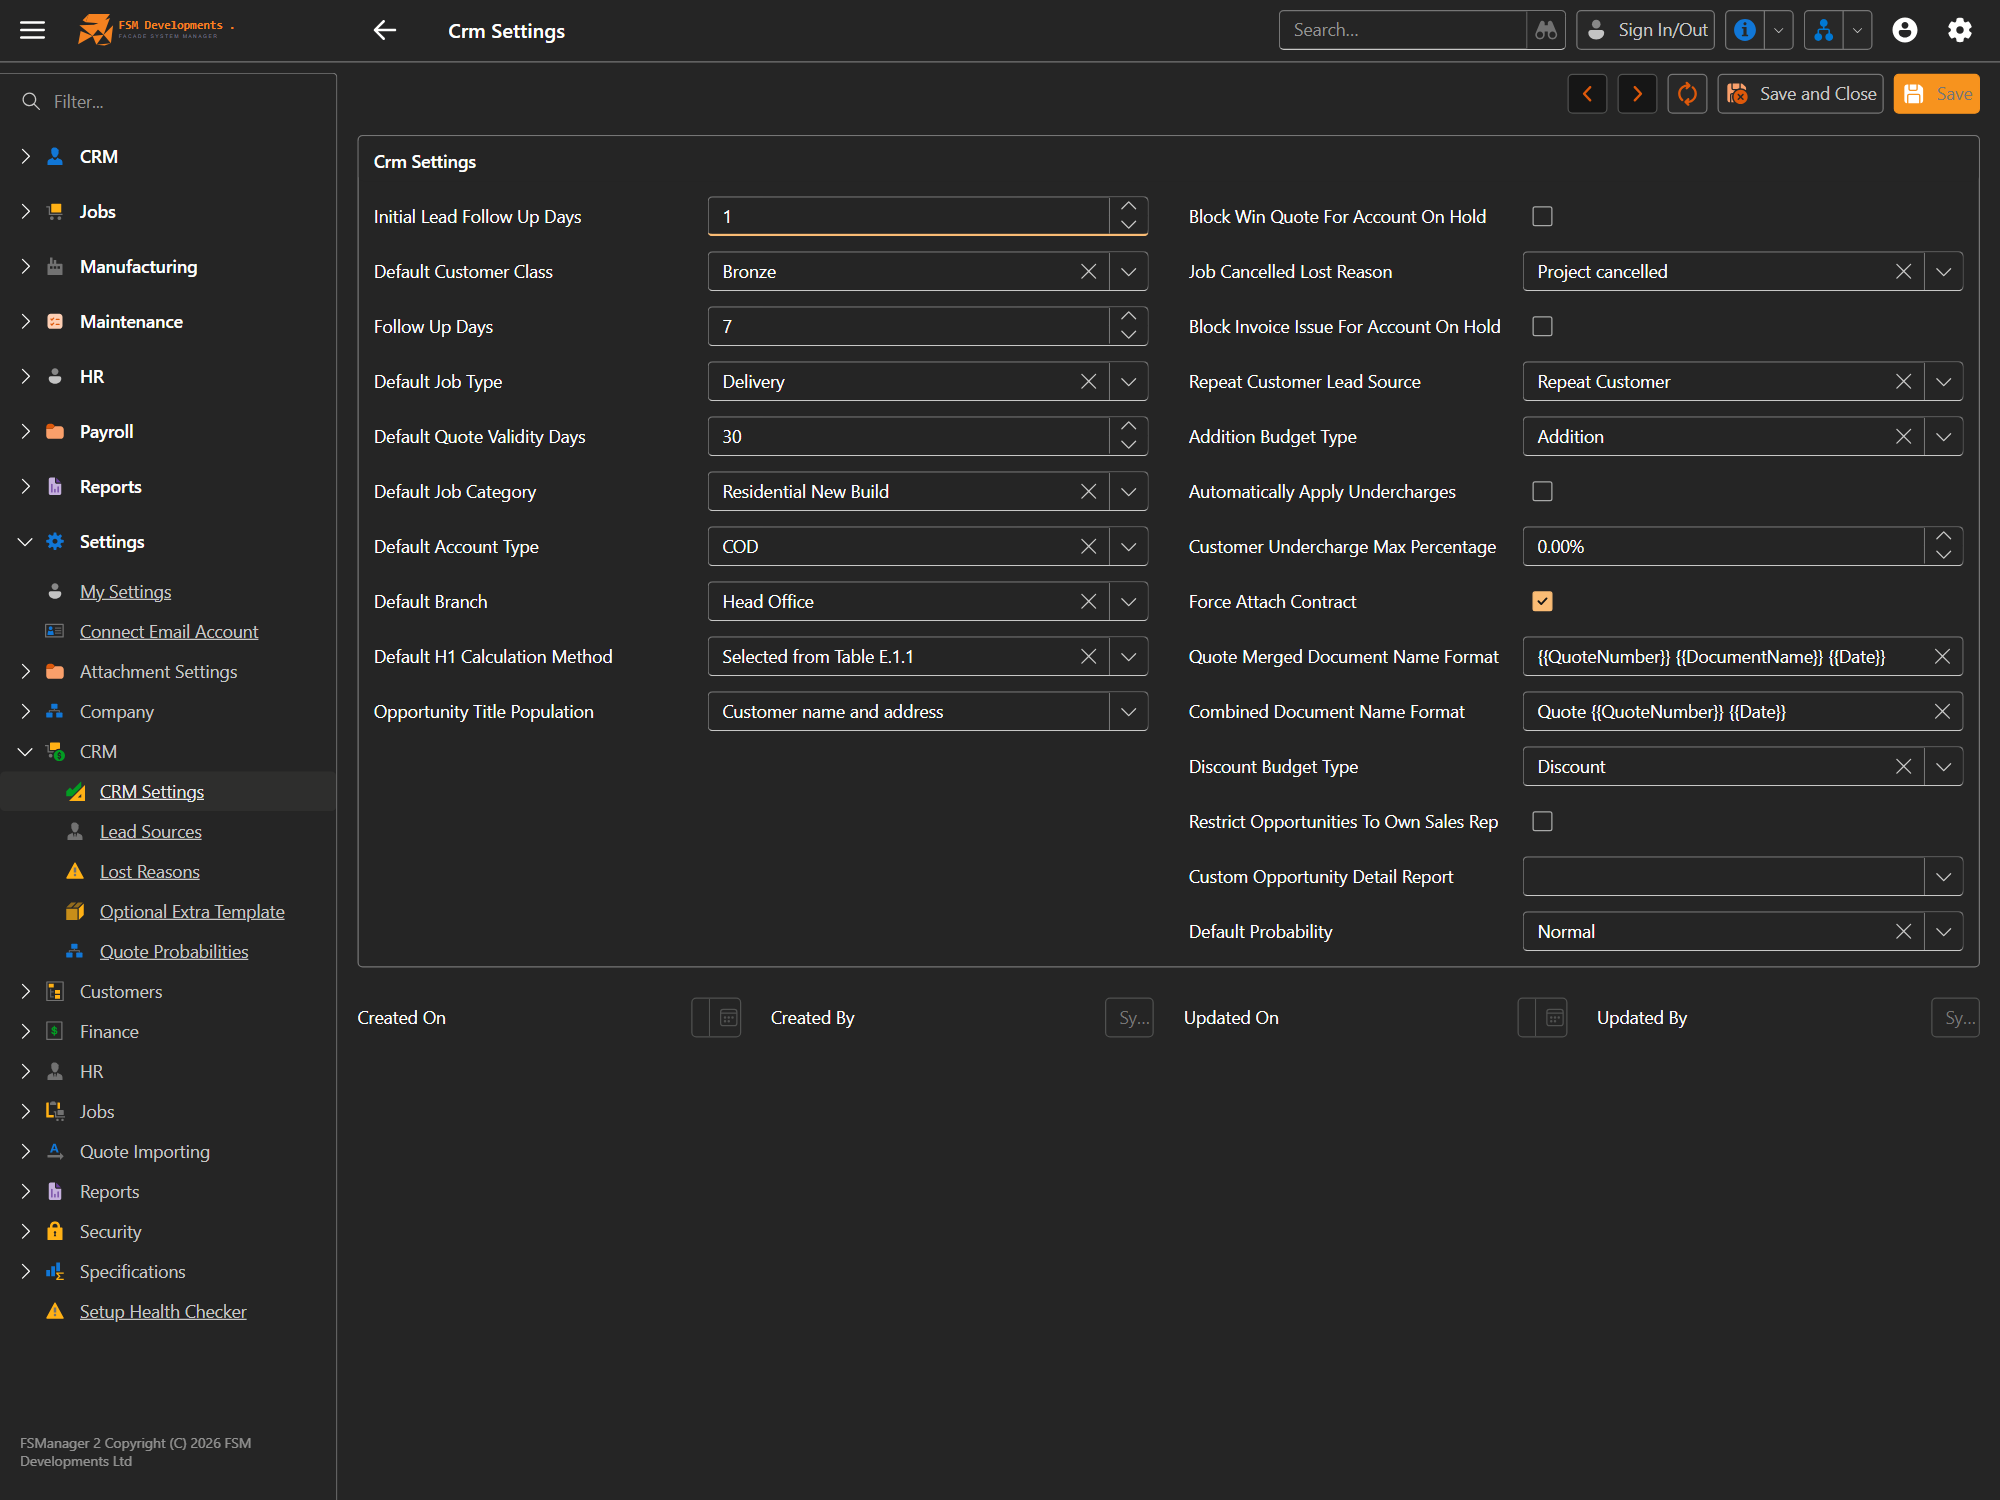Click the Default Quote Validity Days field

tap(909, 436)
